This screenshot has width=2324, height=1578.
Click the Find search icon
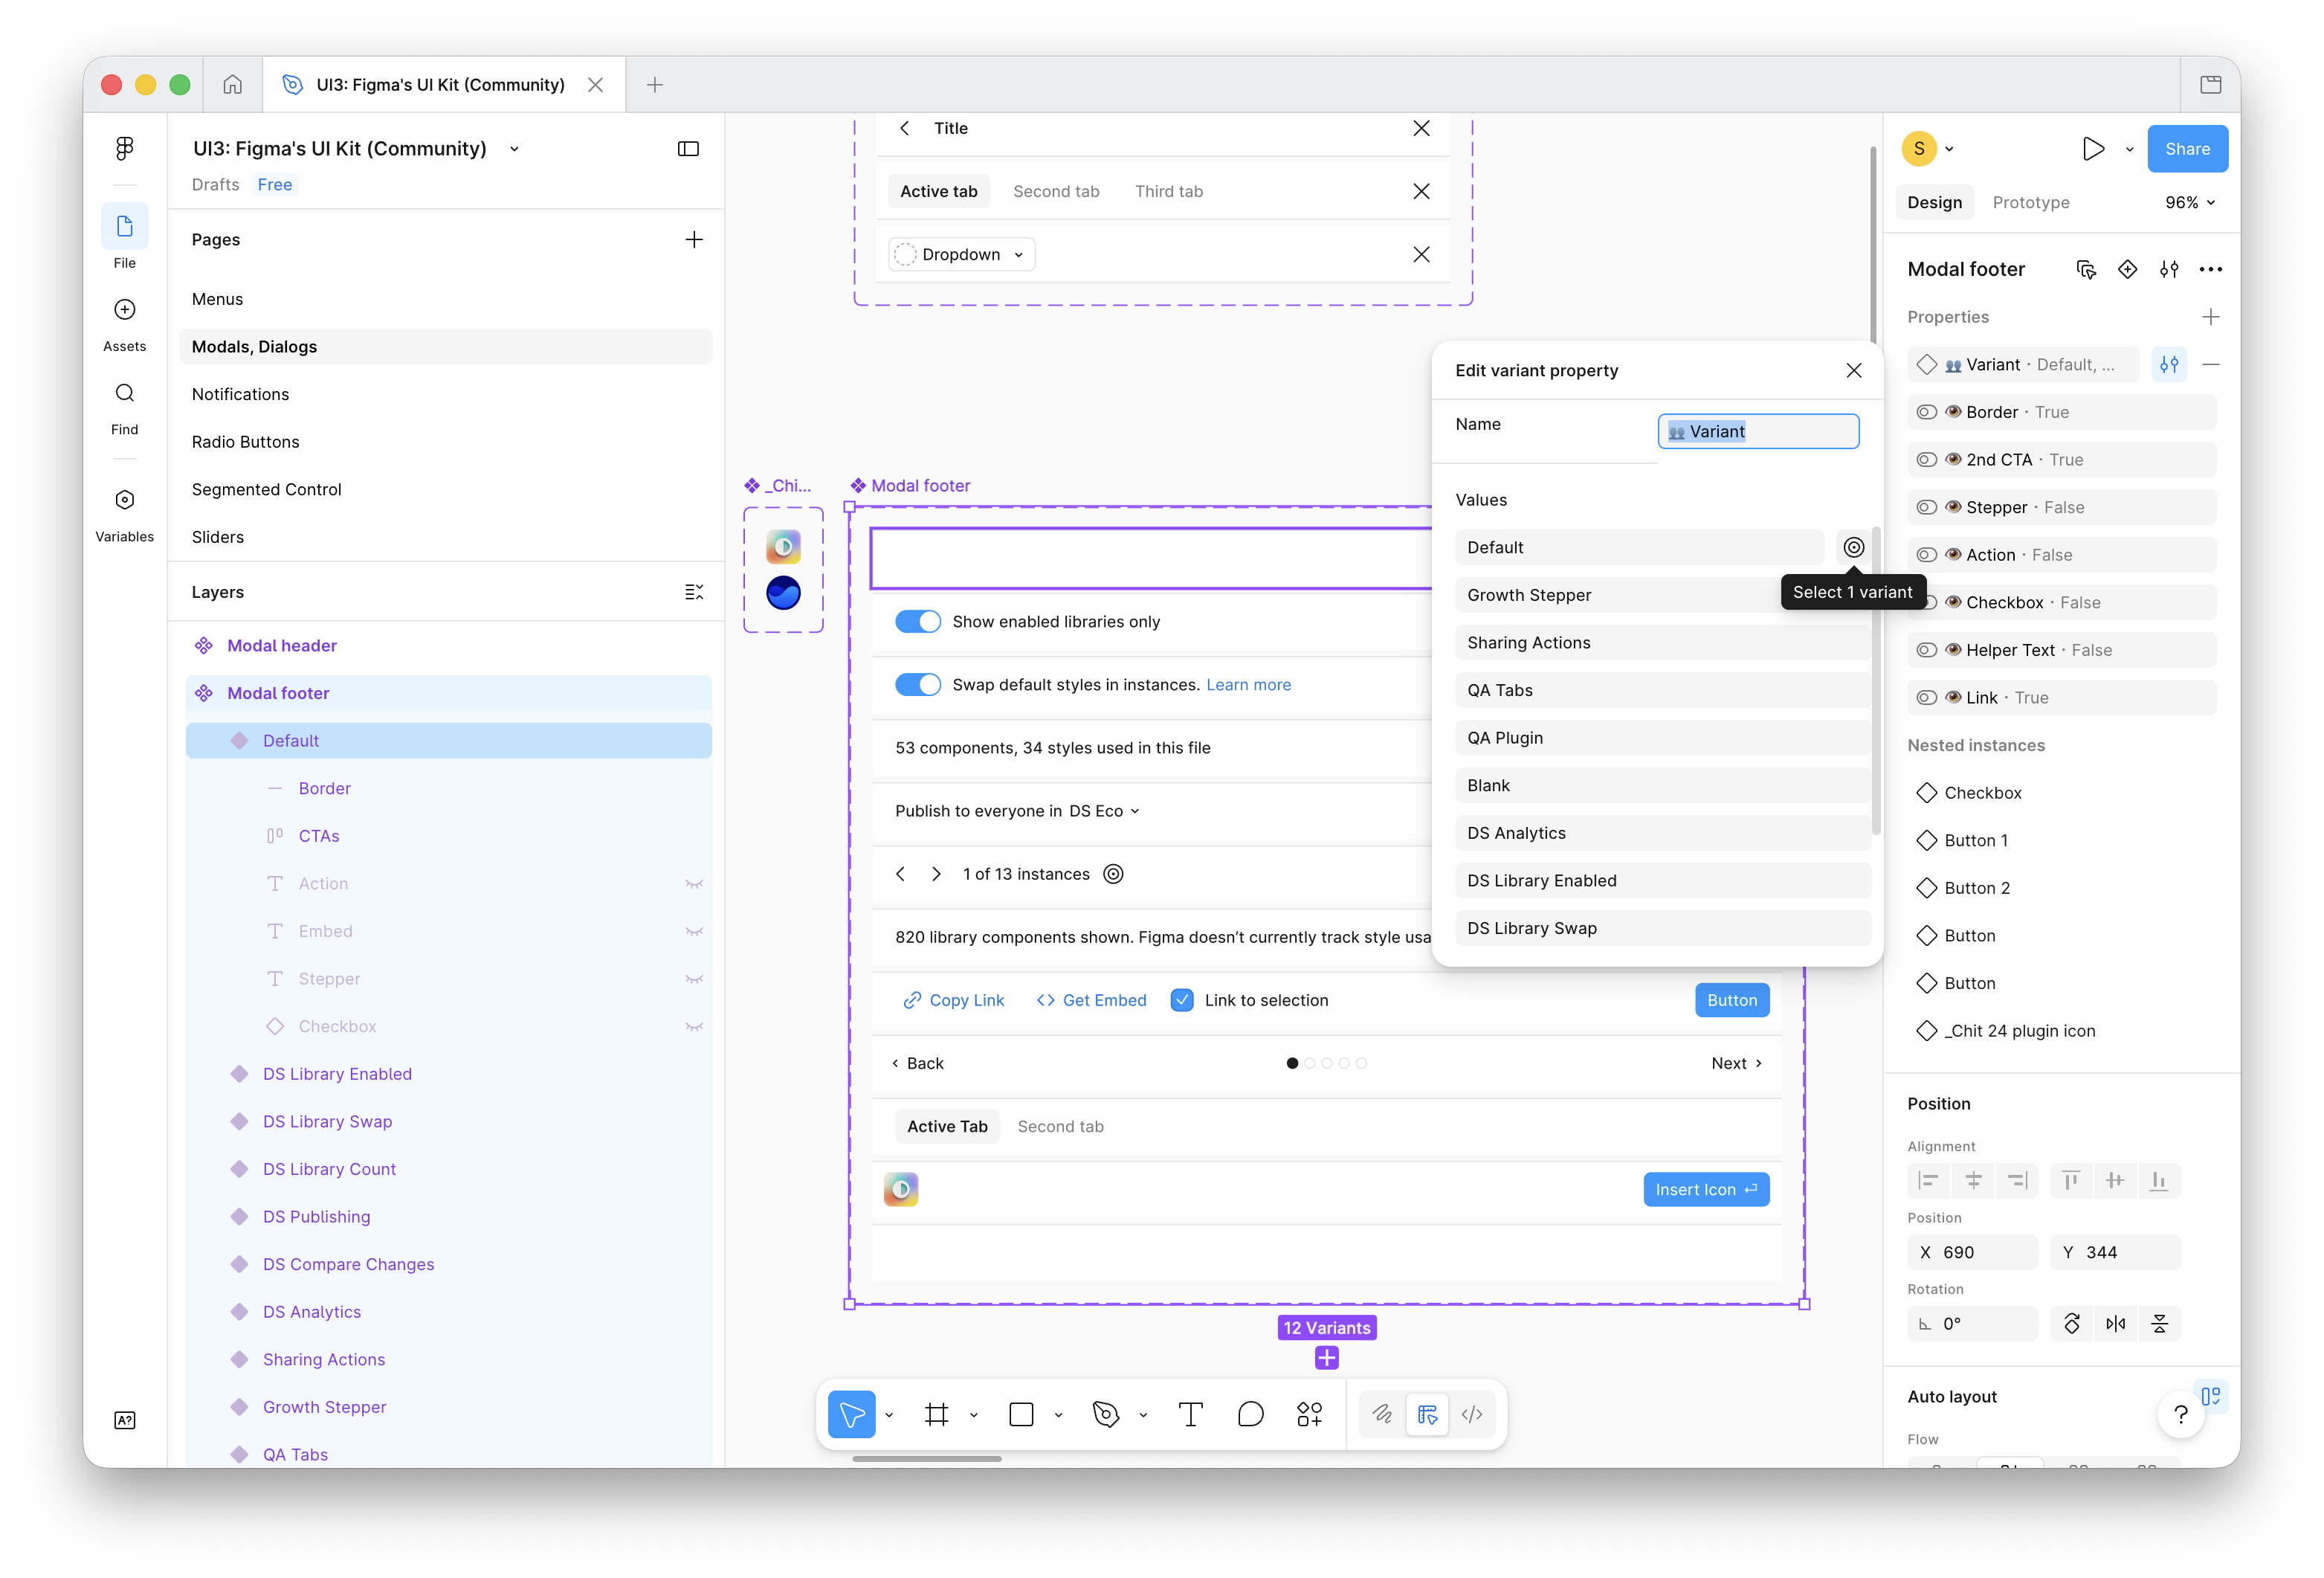[124, 393]
